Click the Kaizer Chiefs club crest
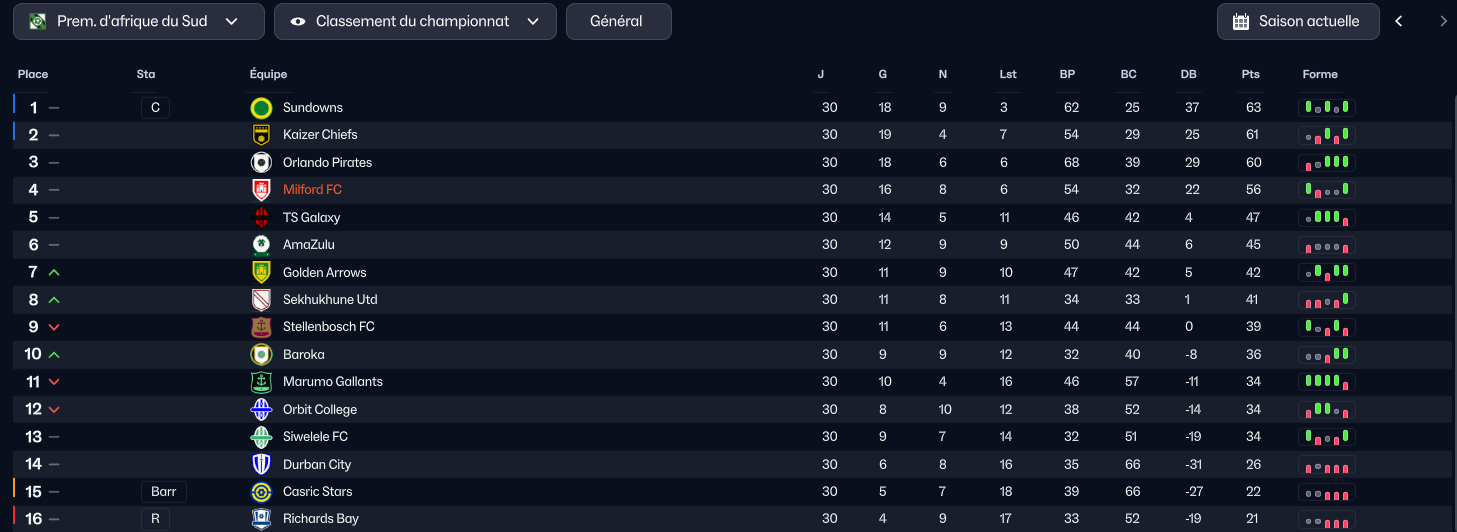 coord(261,135)
